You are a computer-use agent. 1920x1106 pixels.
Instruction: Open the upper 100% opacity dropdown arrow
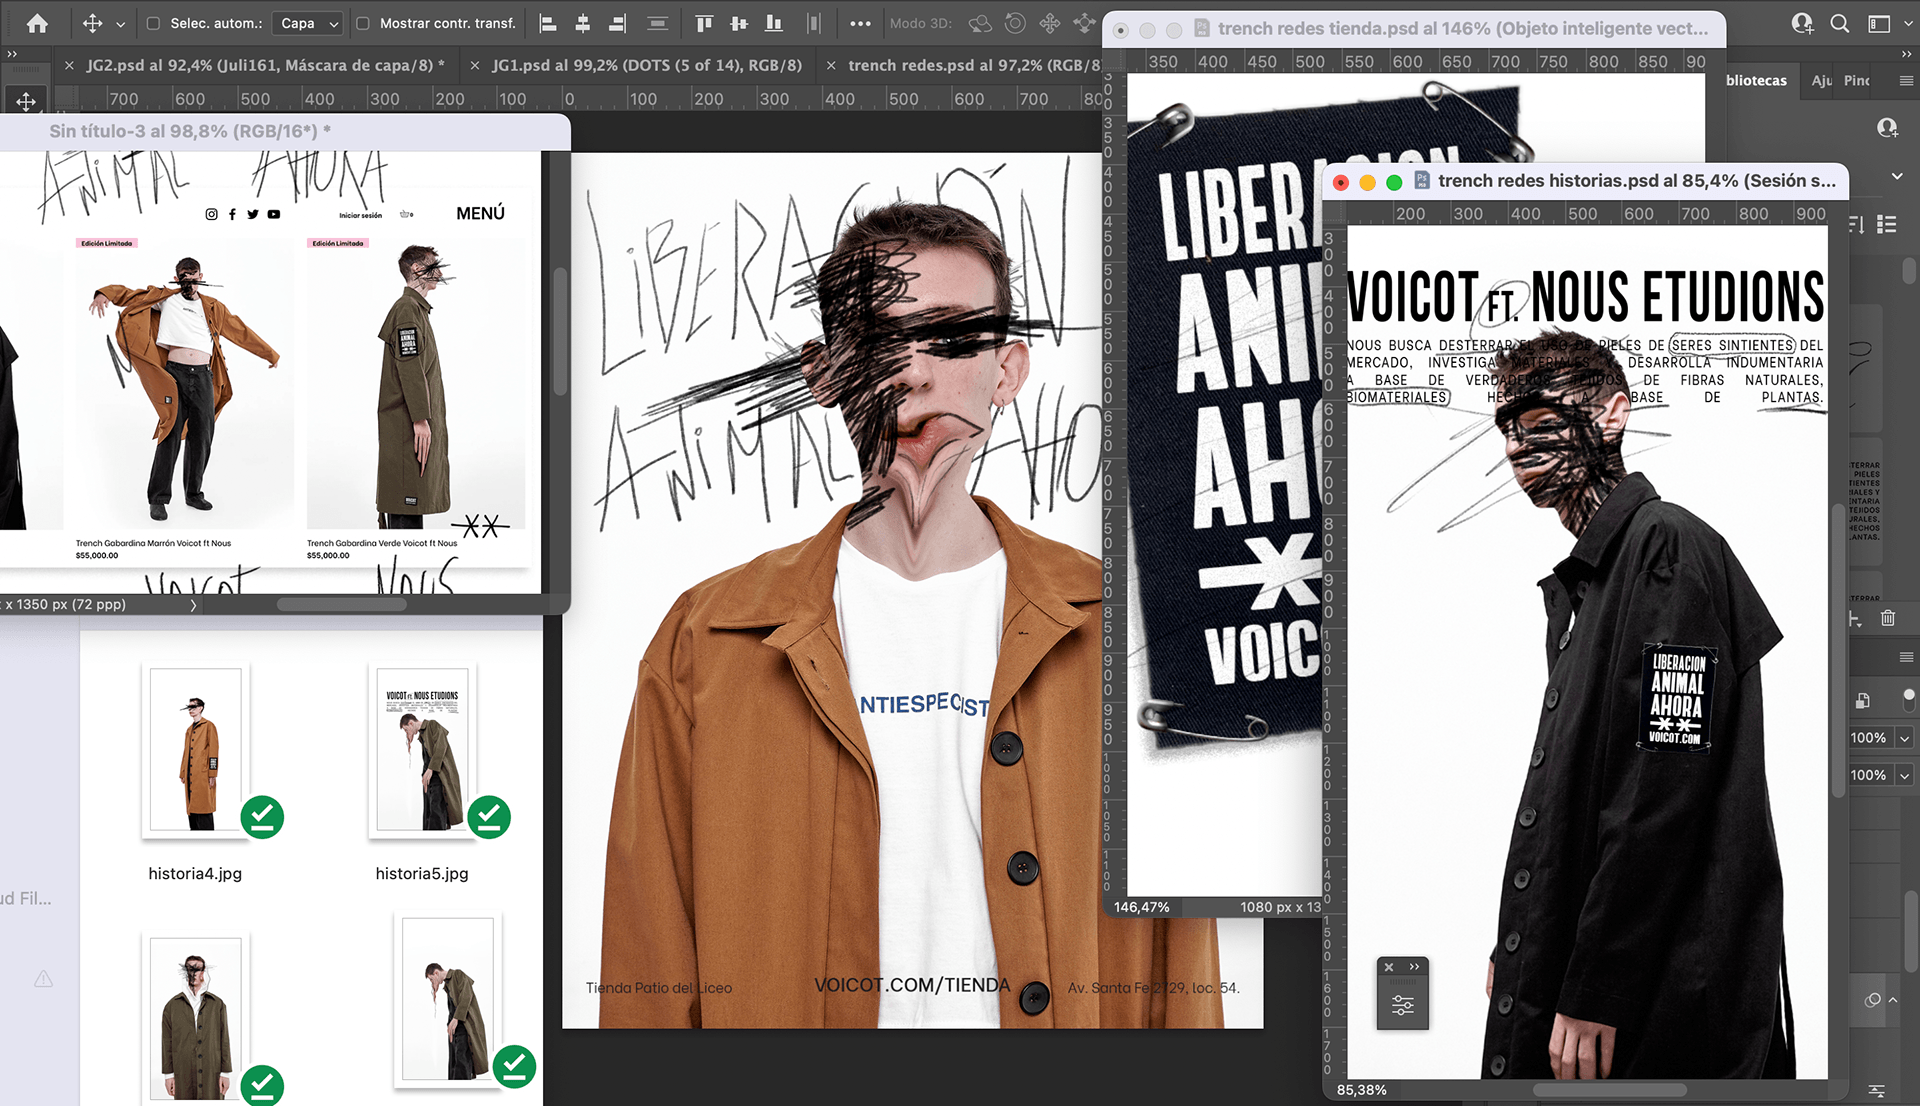coord(1904,738)
